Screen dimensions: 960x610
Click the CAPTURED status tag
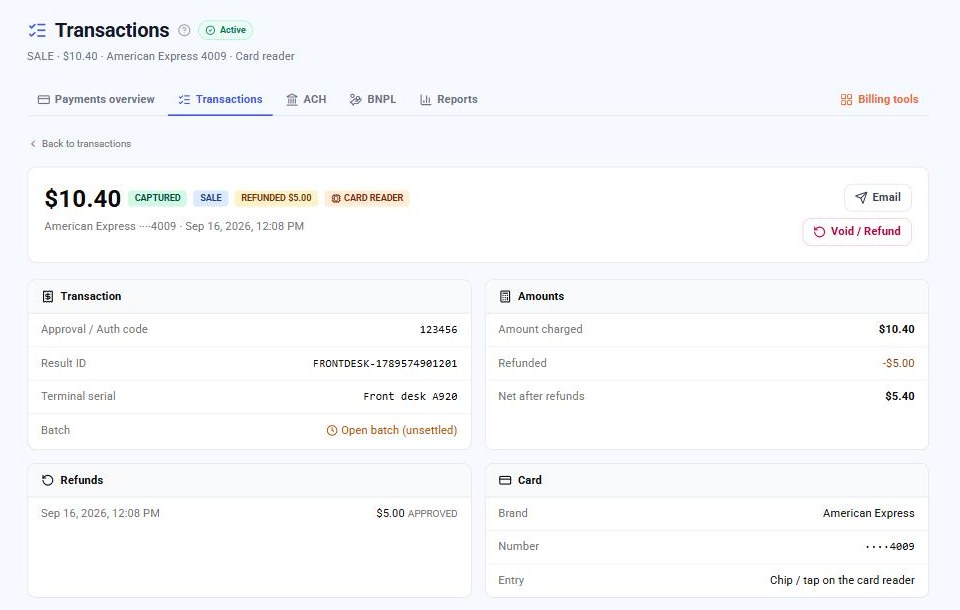click(x=157, y=198)
